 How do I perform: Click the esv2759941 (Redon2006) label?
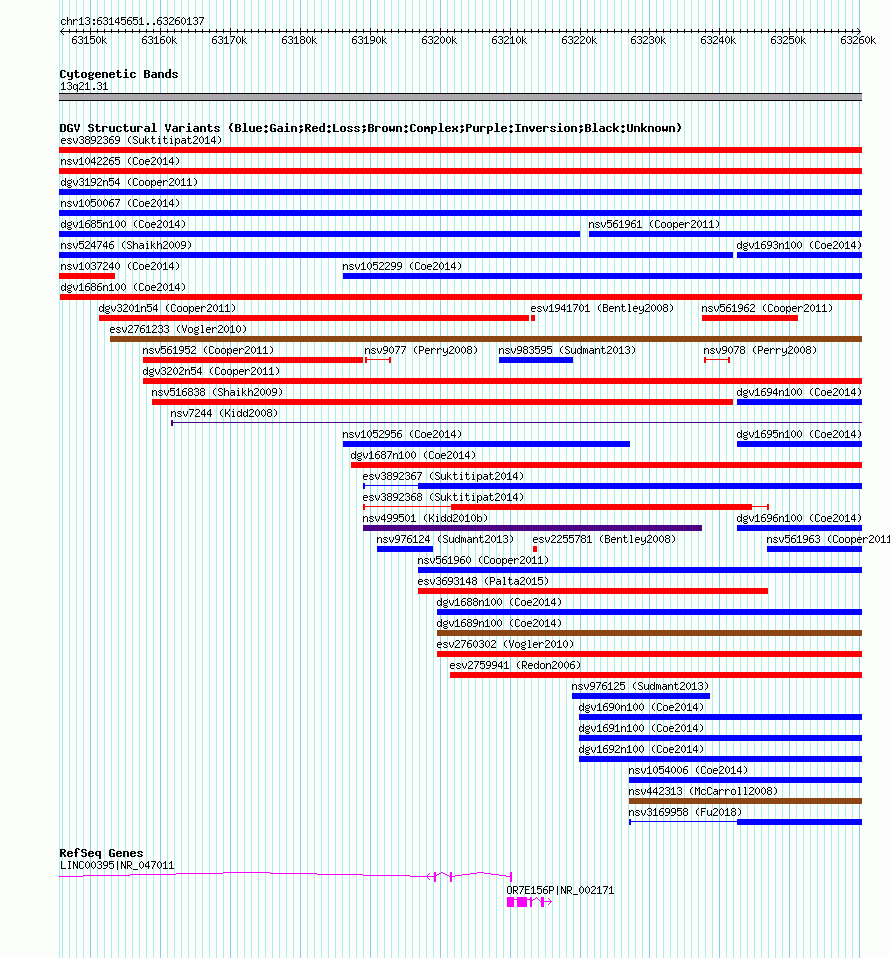pyautogui.click(x=515, y=665)
